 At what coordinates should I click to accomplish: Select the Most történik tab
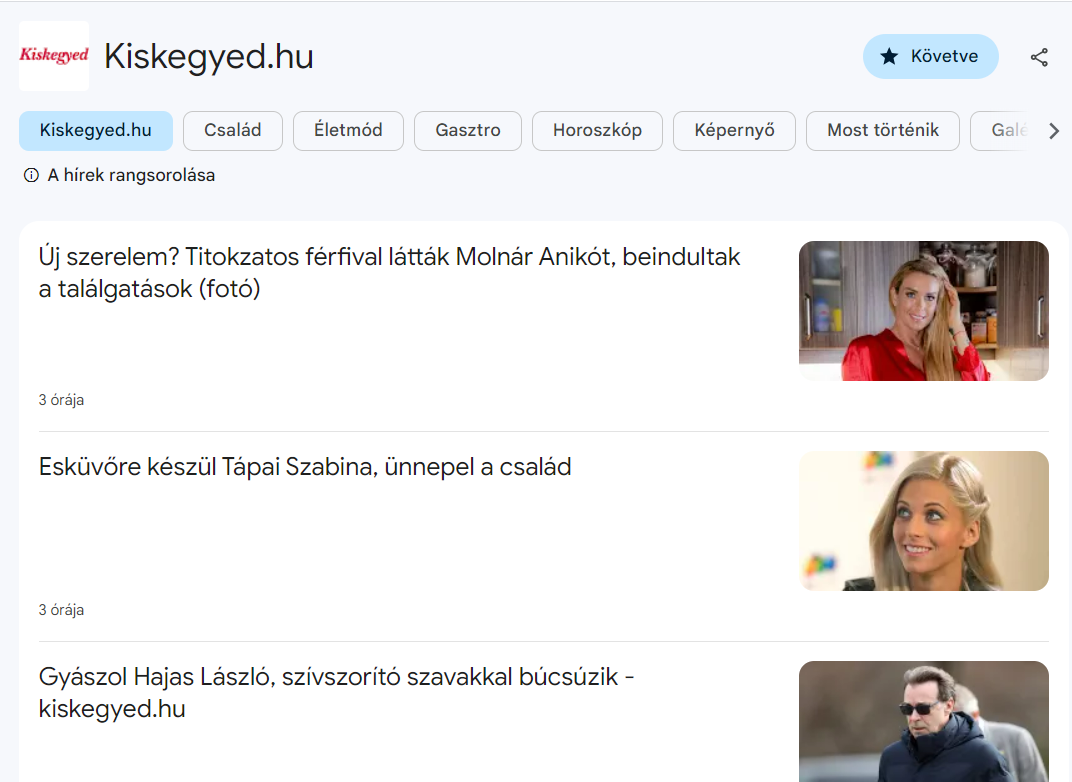(x=883, y=131)
